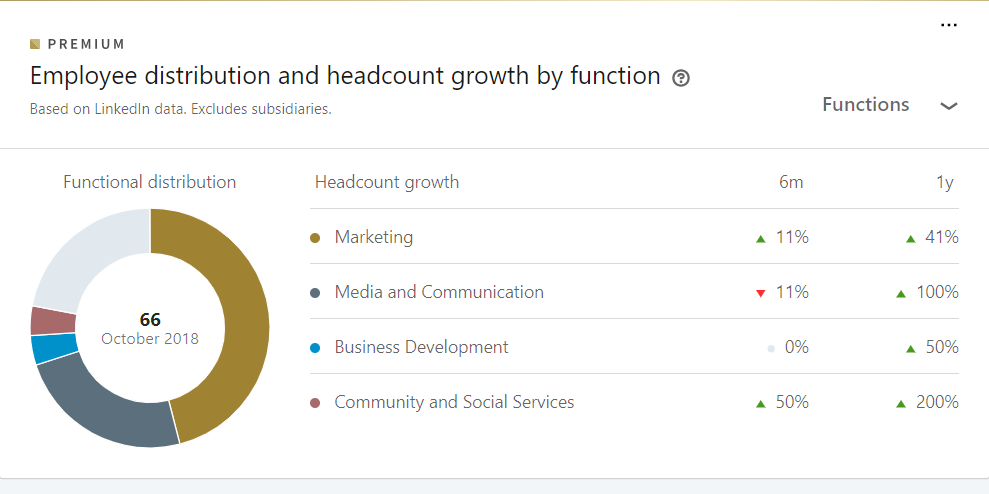Click the 1y column header

tap(945, 183)
